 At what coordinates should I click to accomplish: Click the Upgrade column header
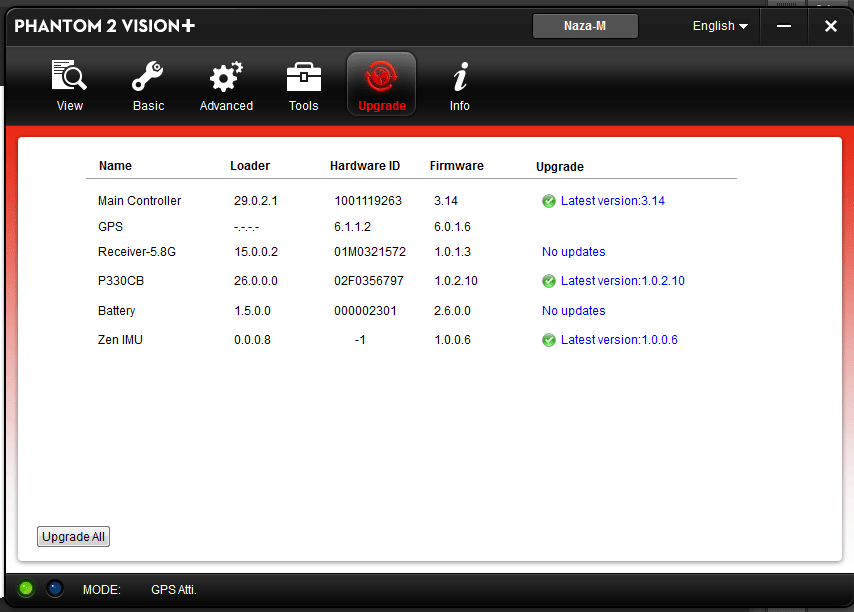click(560, 167)
